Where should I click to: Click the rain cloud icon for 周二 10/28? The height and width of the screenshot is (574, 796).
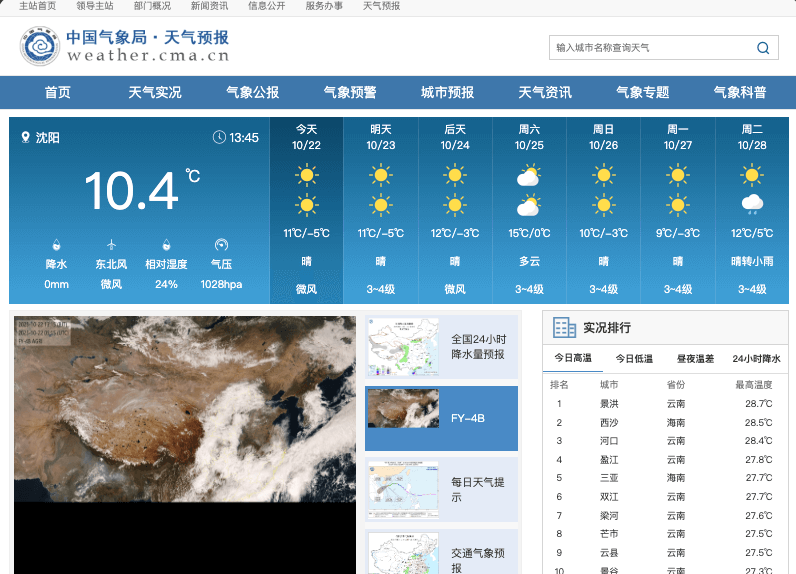(752, 205)
